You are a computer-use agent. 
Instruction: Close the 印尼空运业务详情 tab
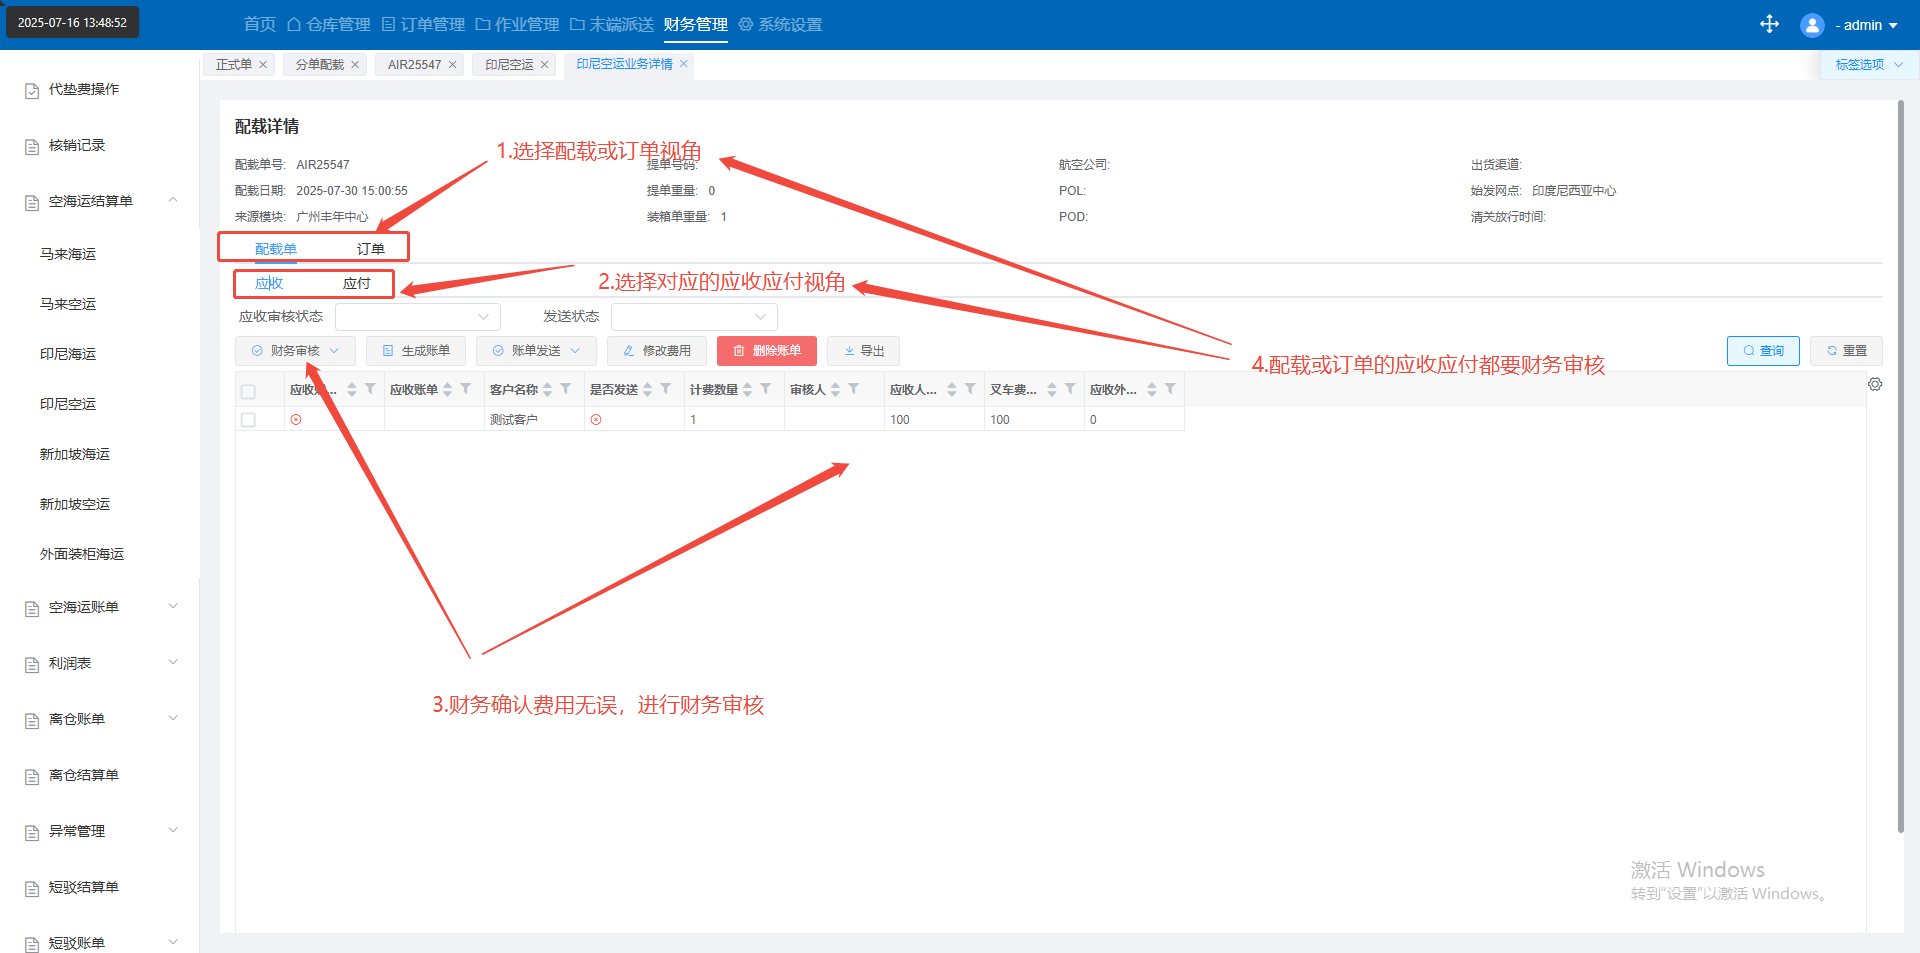(684, 64)
